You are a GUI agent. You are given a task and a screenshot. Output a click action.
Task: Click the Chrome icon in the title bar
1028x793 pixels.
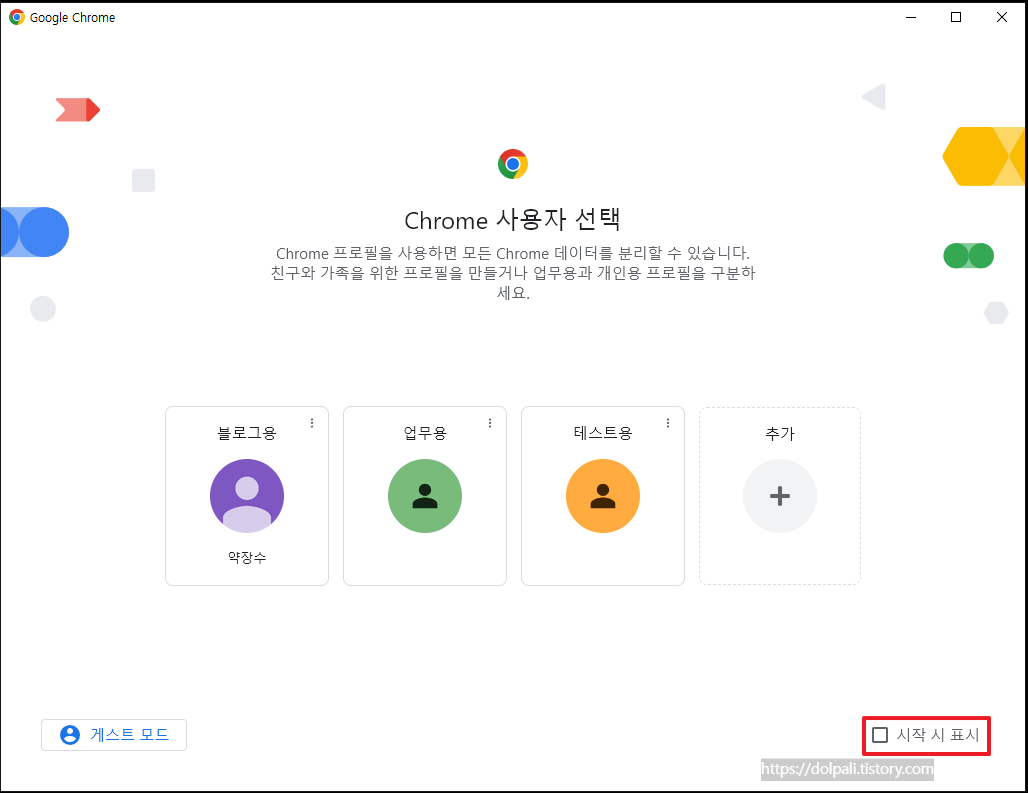16,17
